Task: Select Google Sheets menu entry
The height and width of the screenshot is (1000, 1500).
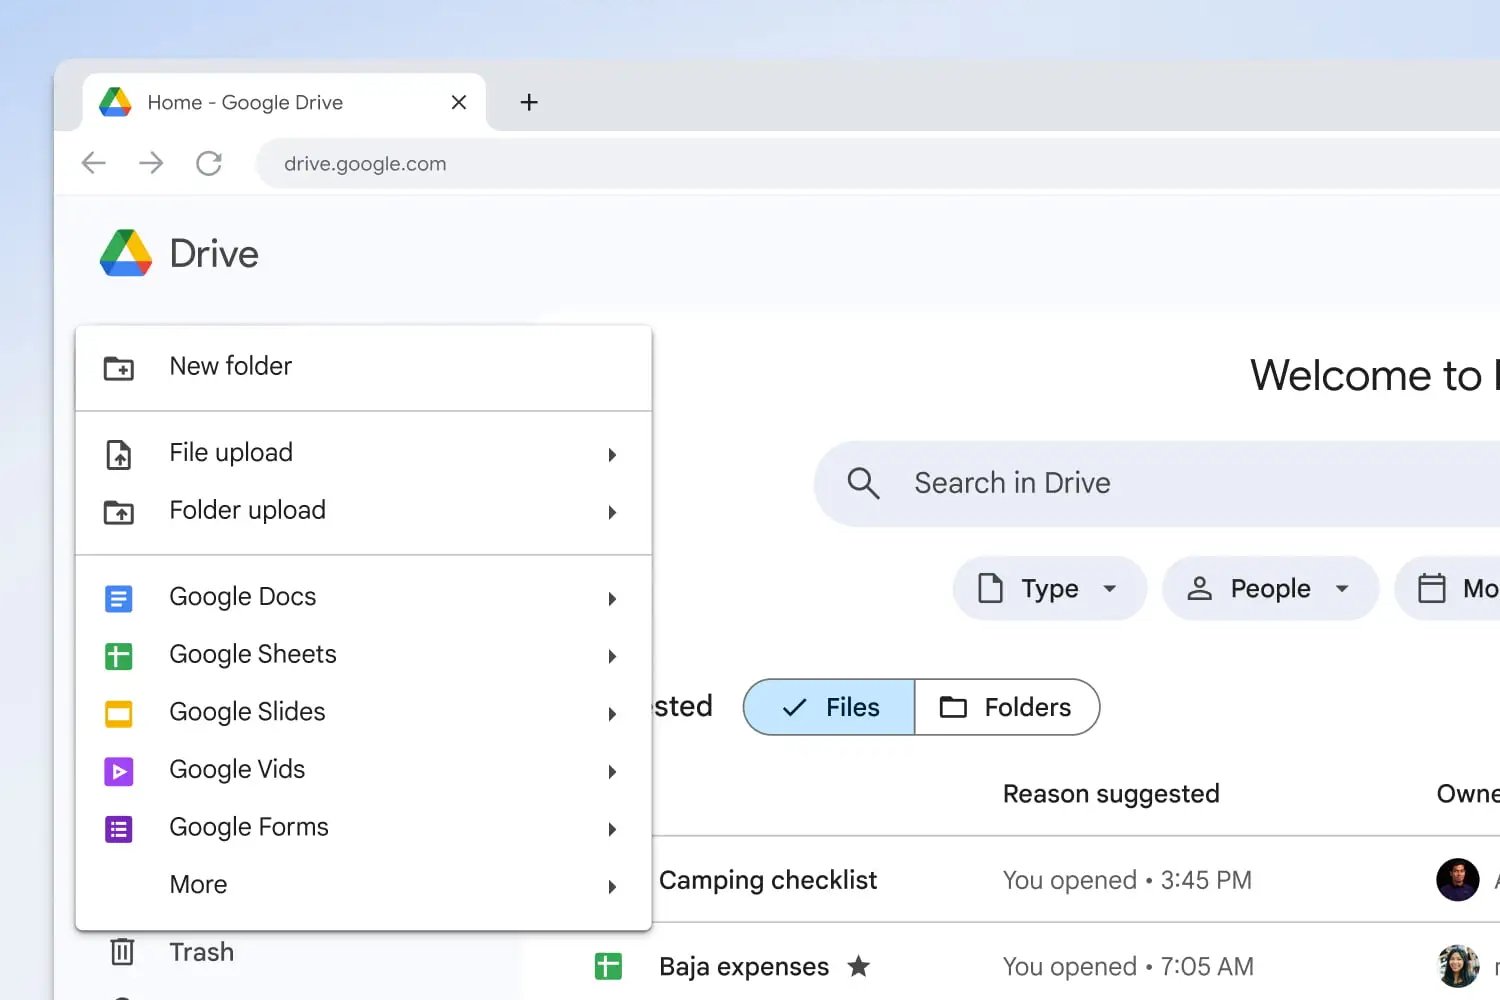Action: coord(364,656)
